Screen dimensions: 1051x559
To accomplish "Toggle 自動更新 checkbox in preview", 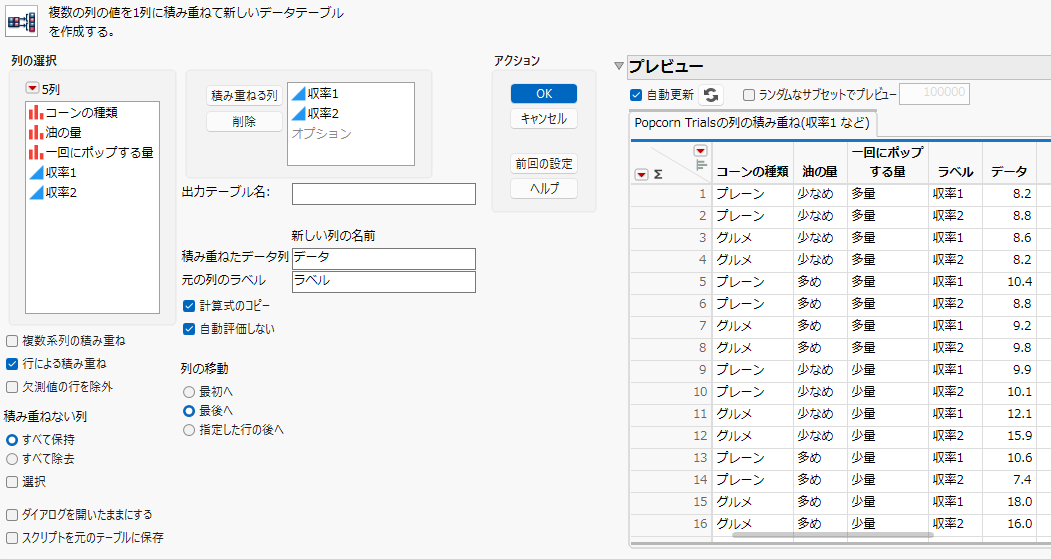I will pos(636,95).
